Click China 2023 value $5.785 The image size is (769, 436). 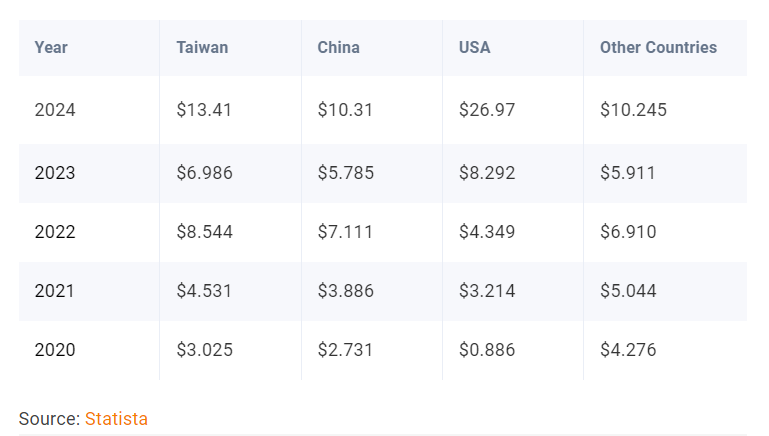(x=346, y=173)
